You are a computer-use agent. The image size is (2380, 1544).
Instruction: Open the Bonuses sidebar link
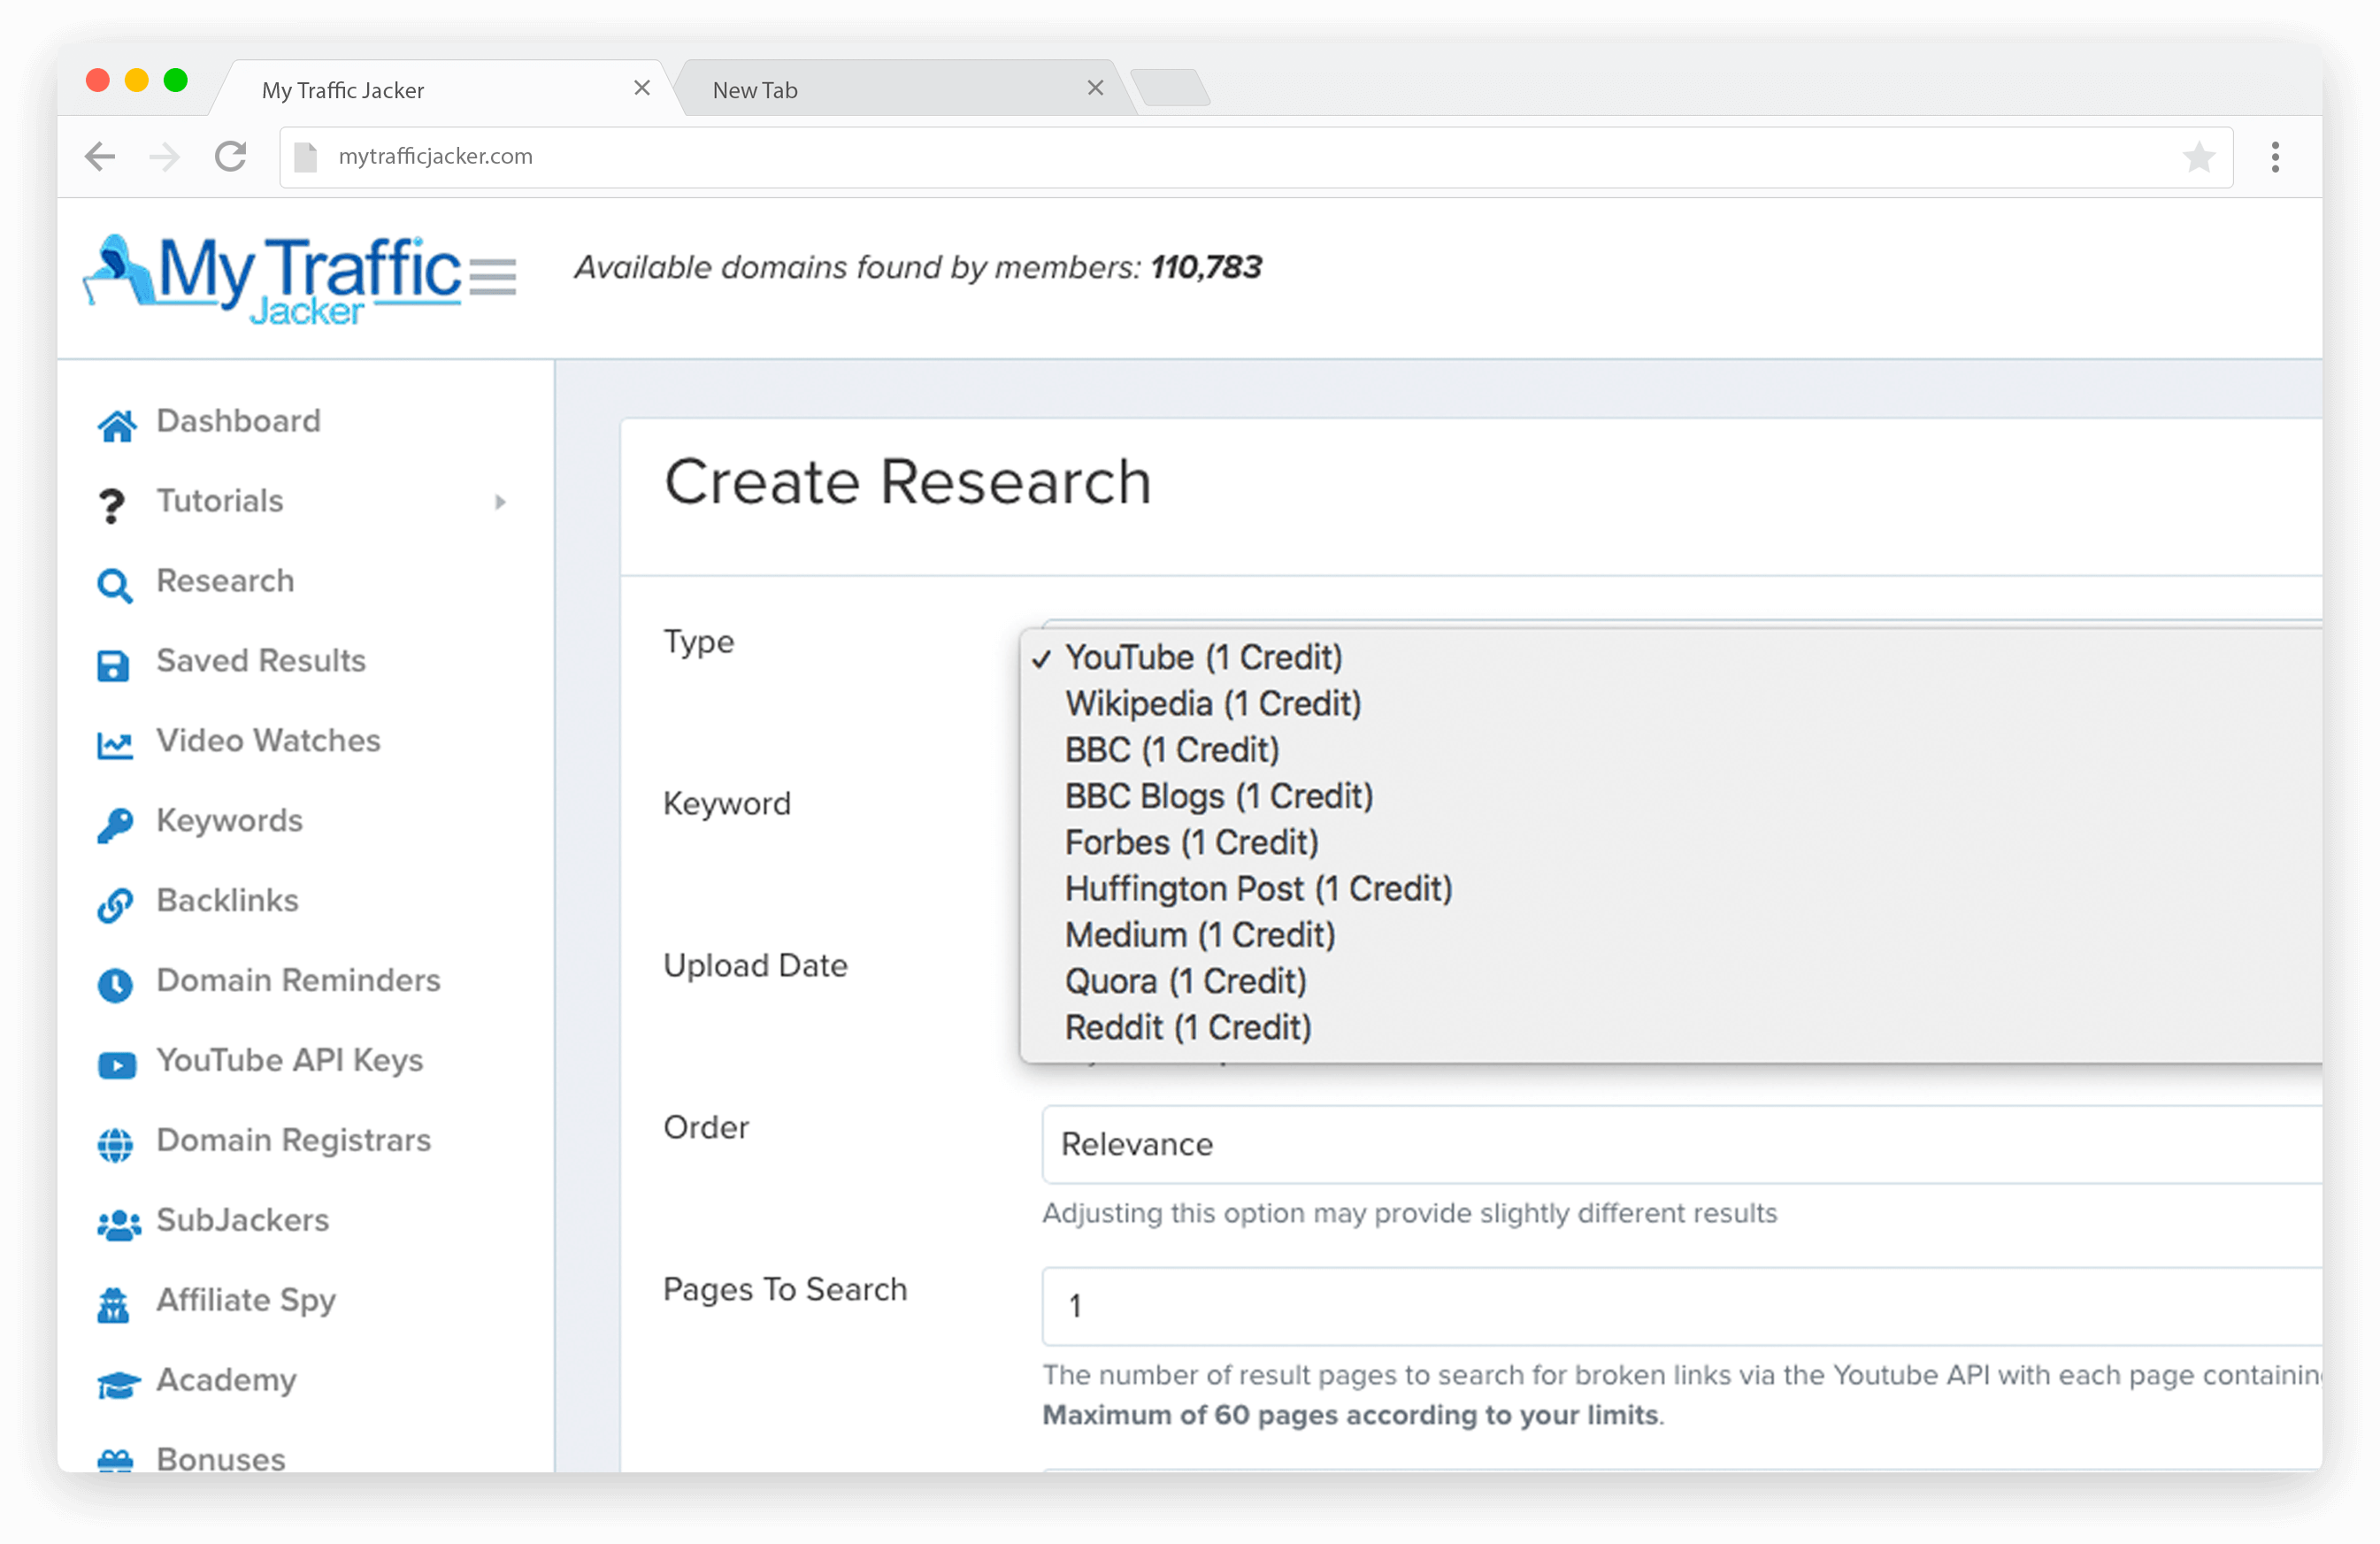pos(220,1459)
